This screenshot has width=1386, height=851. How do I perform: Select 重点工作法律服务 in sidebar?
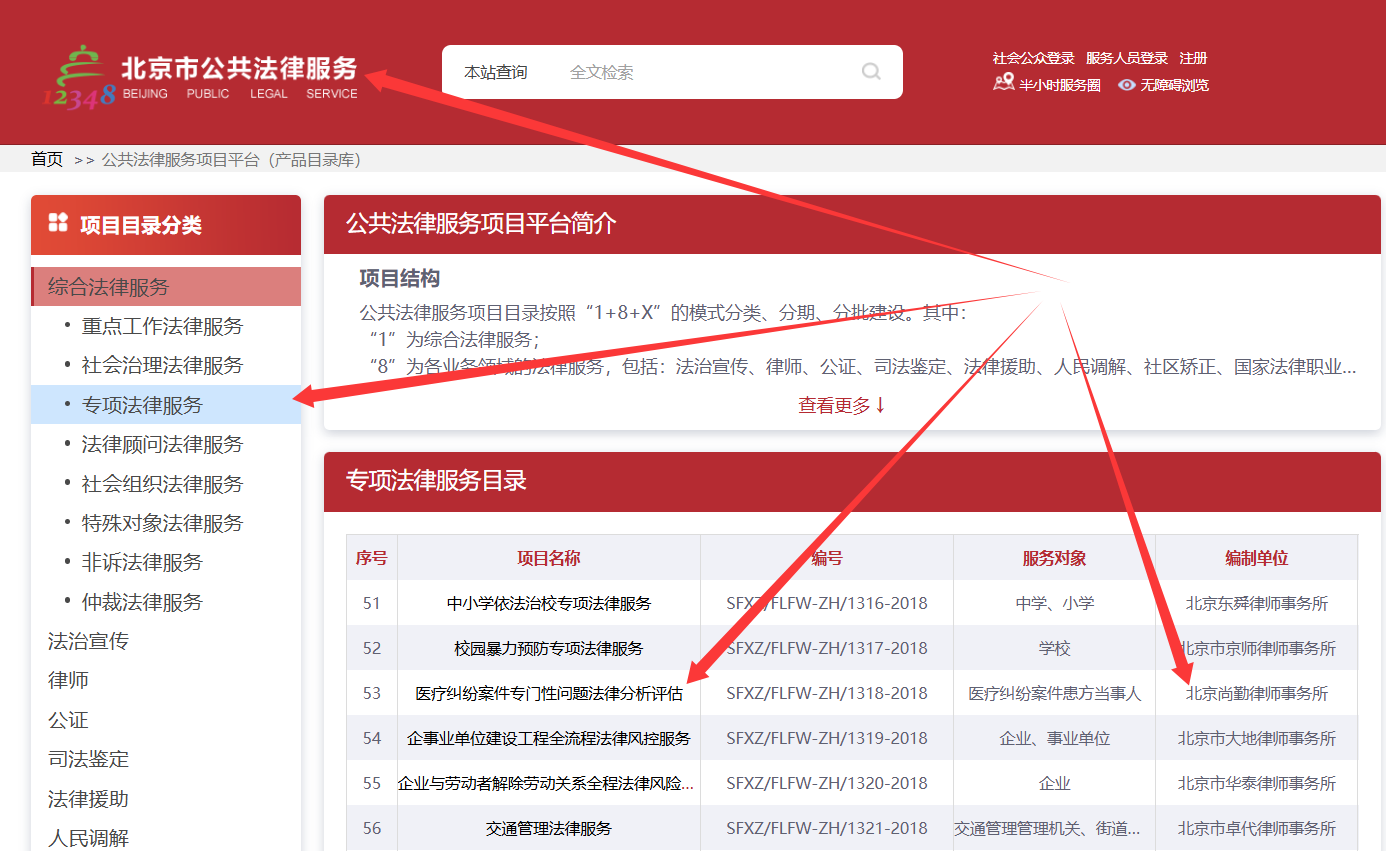(162, 326)
